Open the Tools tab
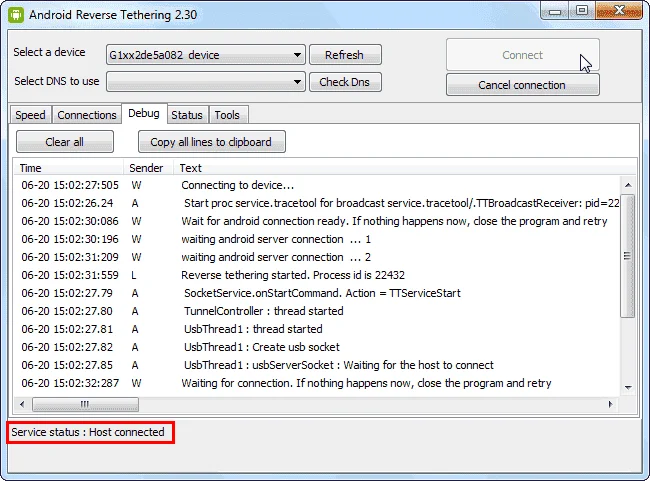 tap(227, 115)
